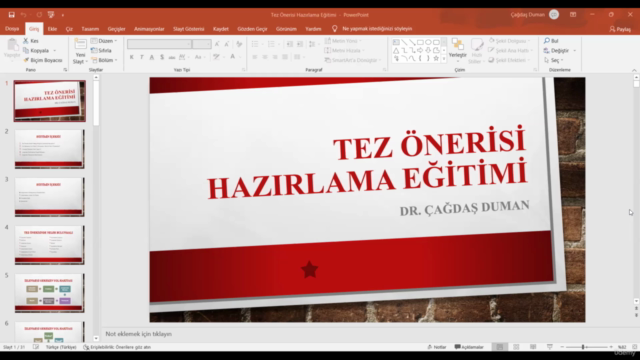The width and height of the screenshot is (640, 360).
Task: Switch to the Slayt Gösterisi tab
Action: click(x=189, y=29)
